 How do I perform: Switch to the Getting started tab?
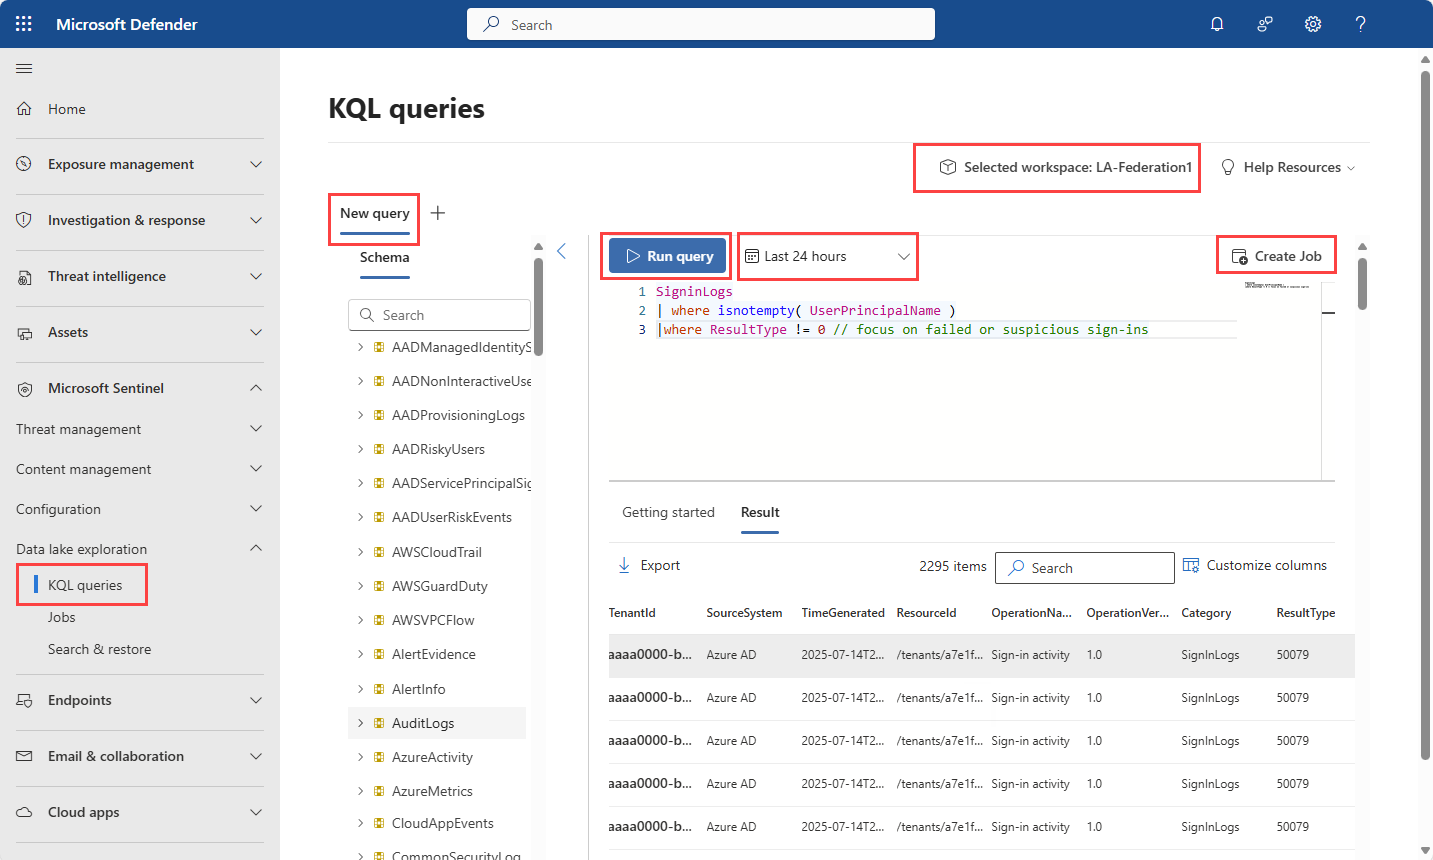point(668,512)
